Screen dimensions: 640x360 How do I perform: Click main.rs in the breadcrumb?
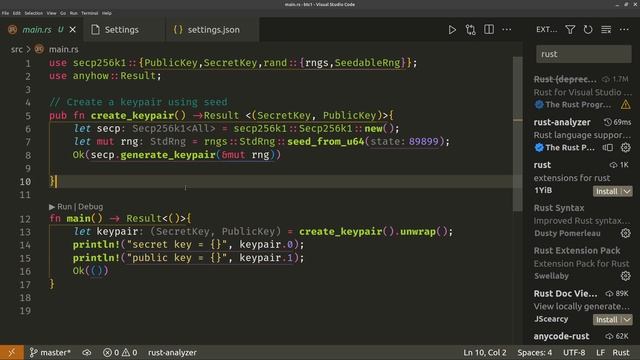tap(64, 49)
